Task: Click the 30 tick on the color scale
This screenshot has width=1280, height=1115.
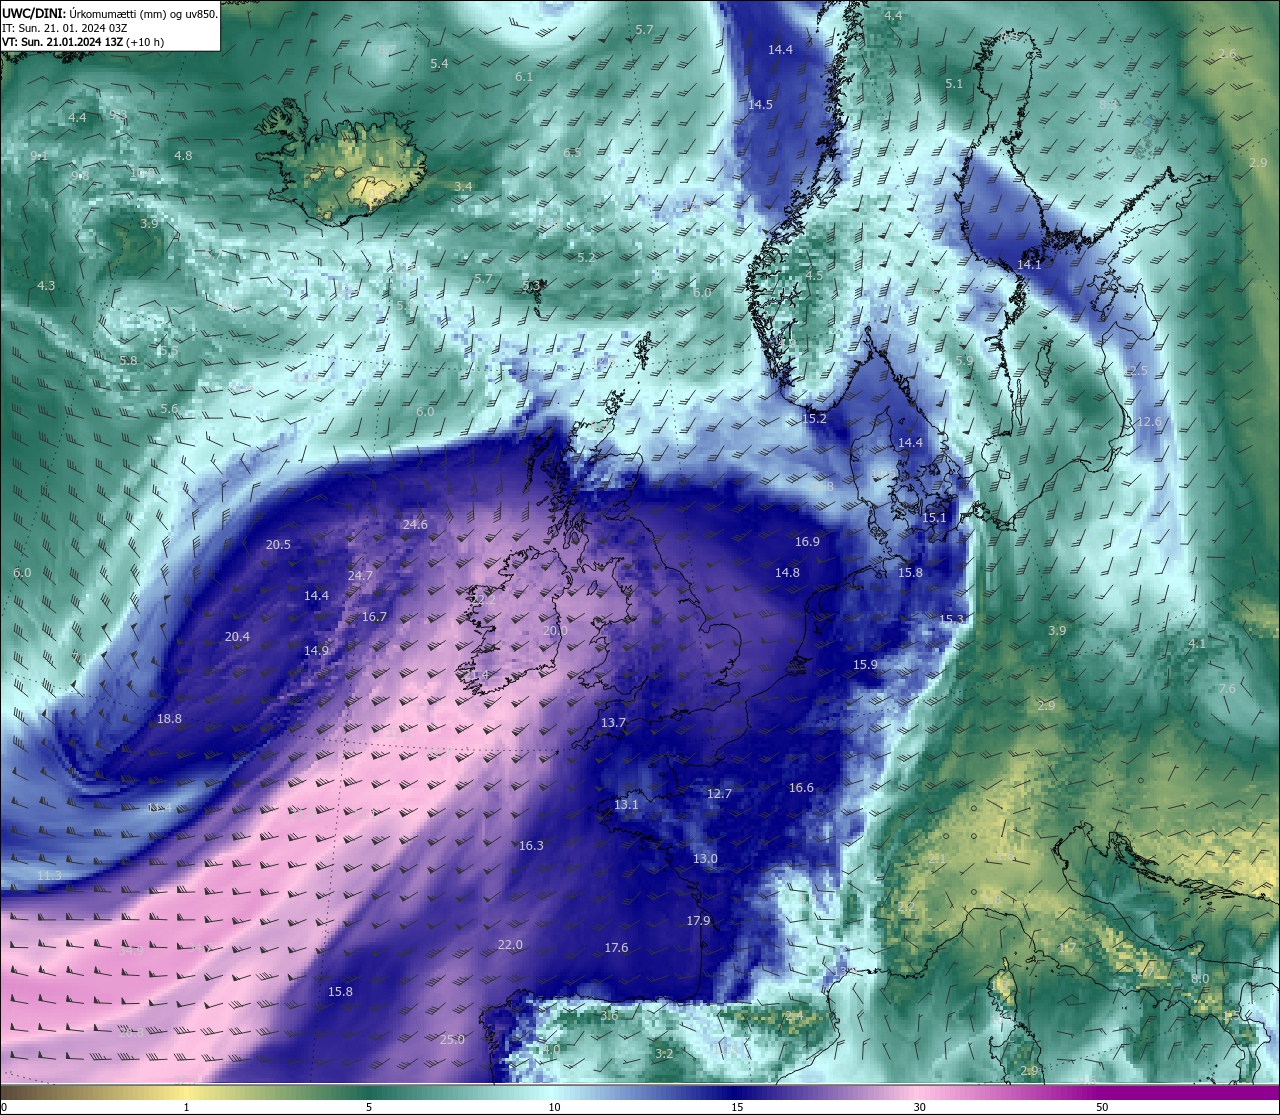Action: pos(919,1107)
